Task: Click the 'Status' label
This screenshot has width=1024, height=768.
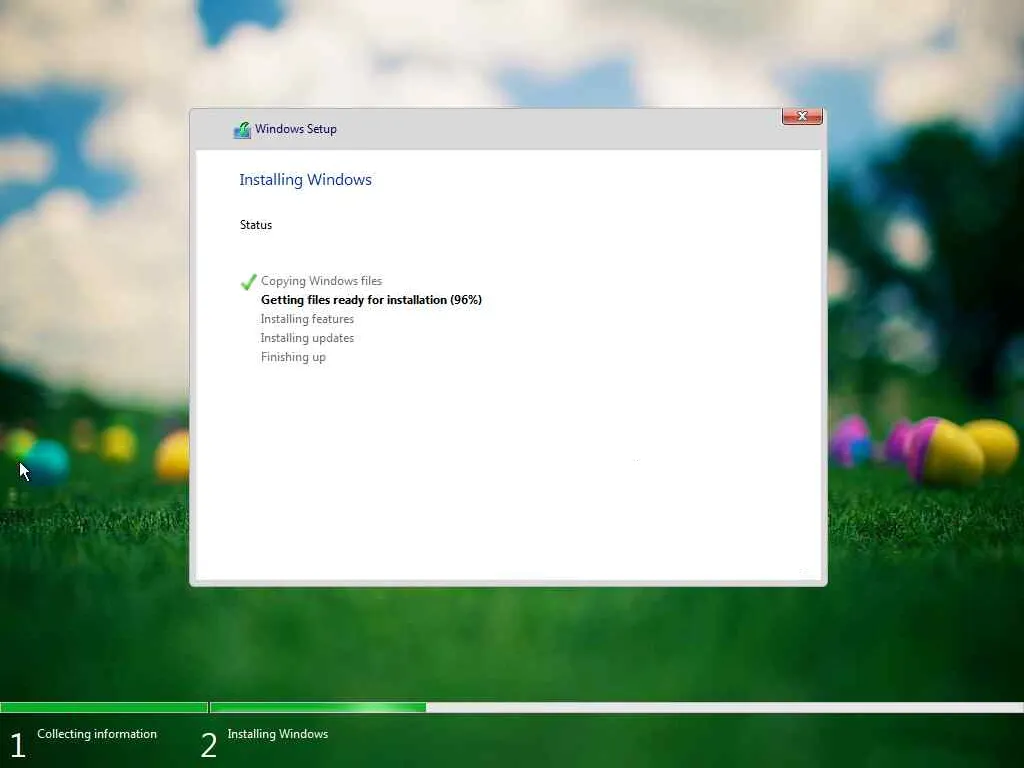Action: click(256, 225)
